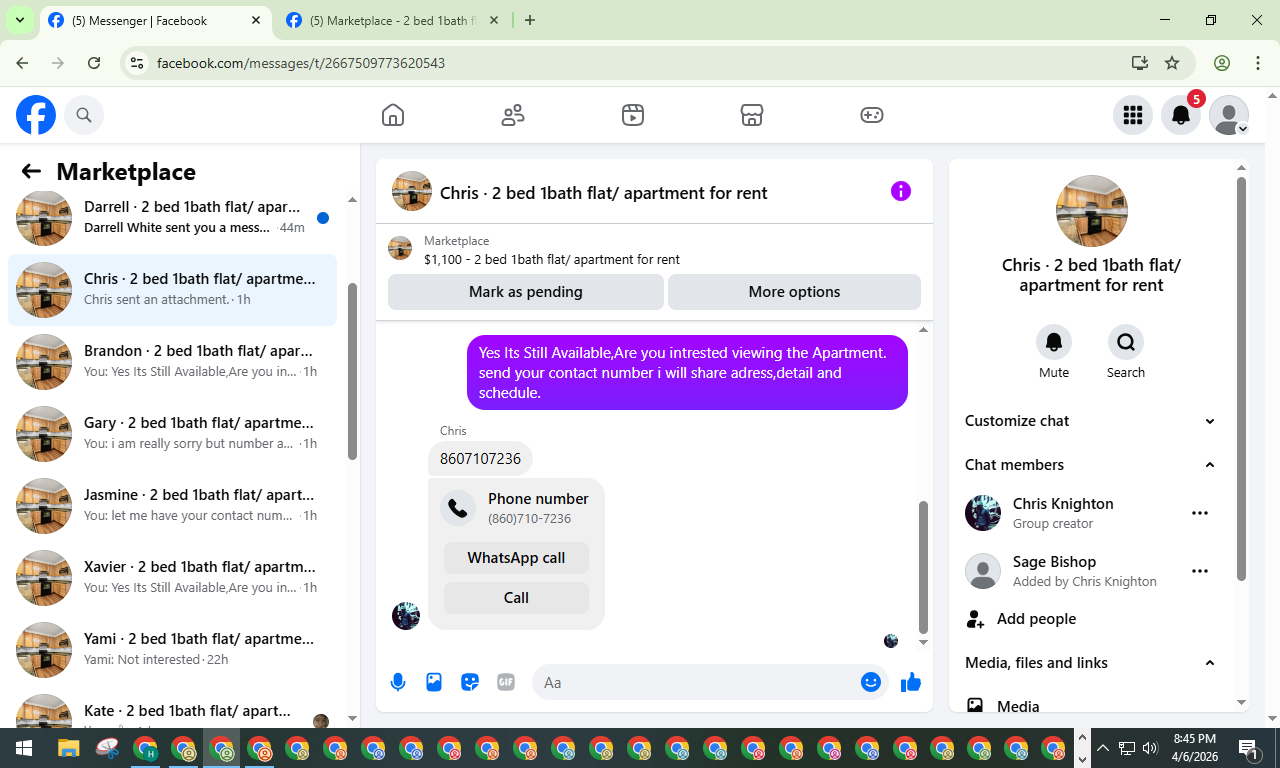
Task: Open the Jasmine conversation
Action: (172, 506)
